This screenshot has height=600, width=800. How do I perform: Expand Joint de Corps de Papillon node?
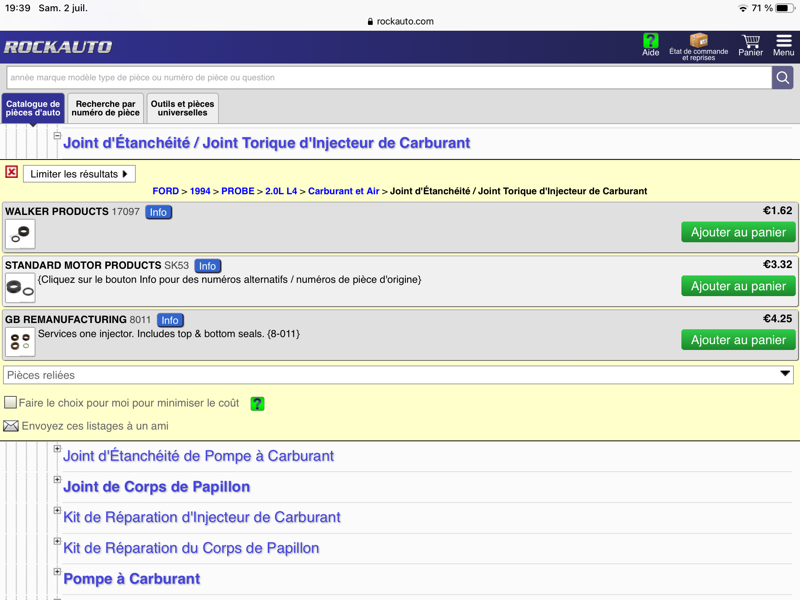[x=57, y=480]
